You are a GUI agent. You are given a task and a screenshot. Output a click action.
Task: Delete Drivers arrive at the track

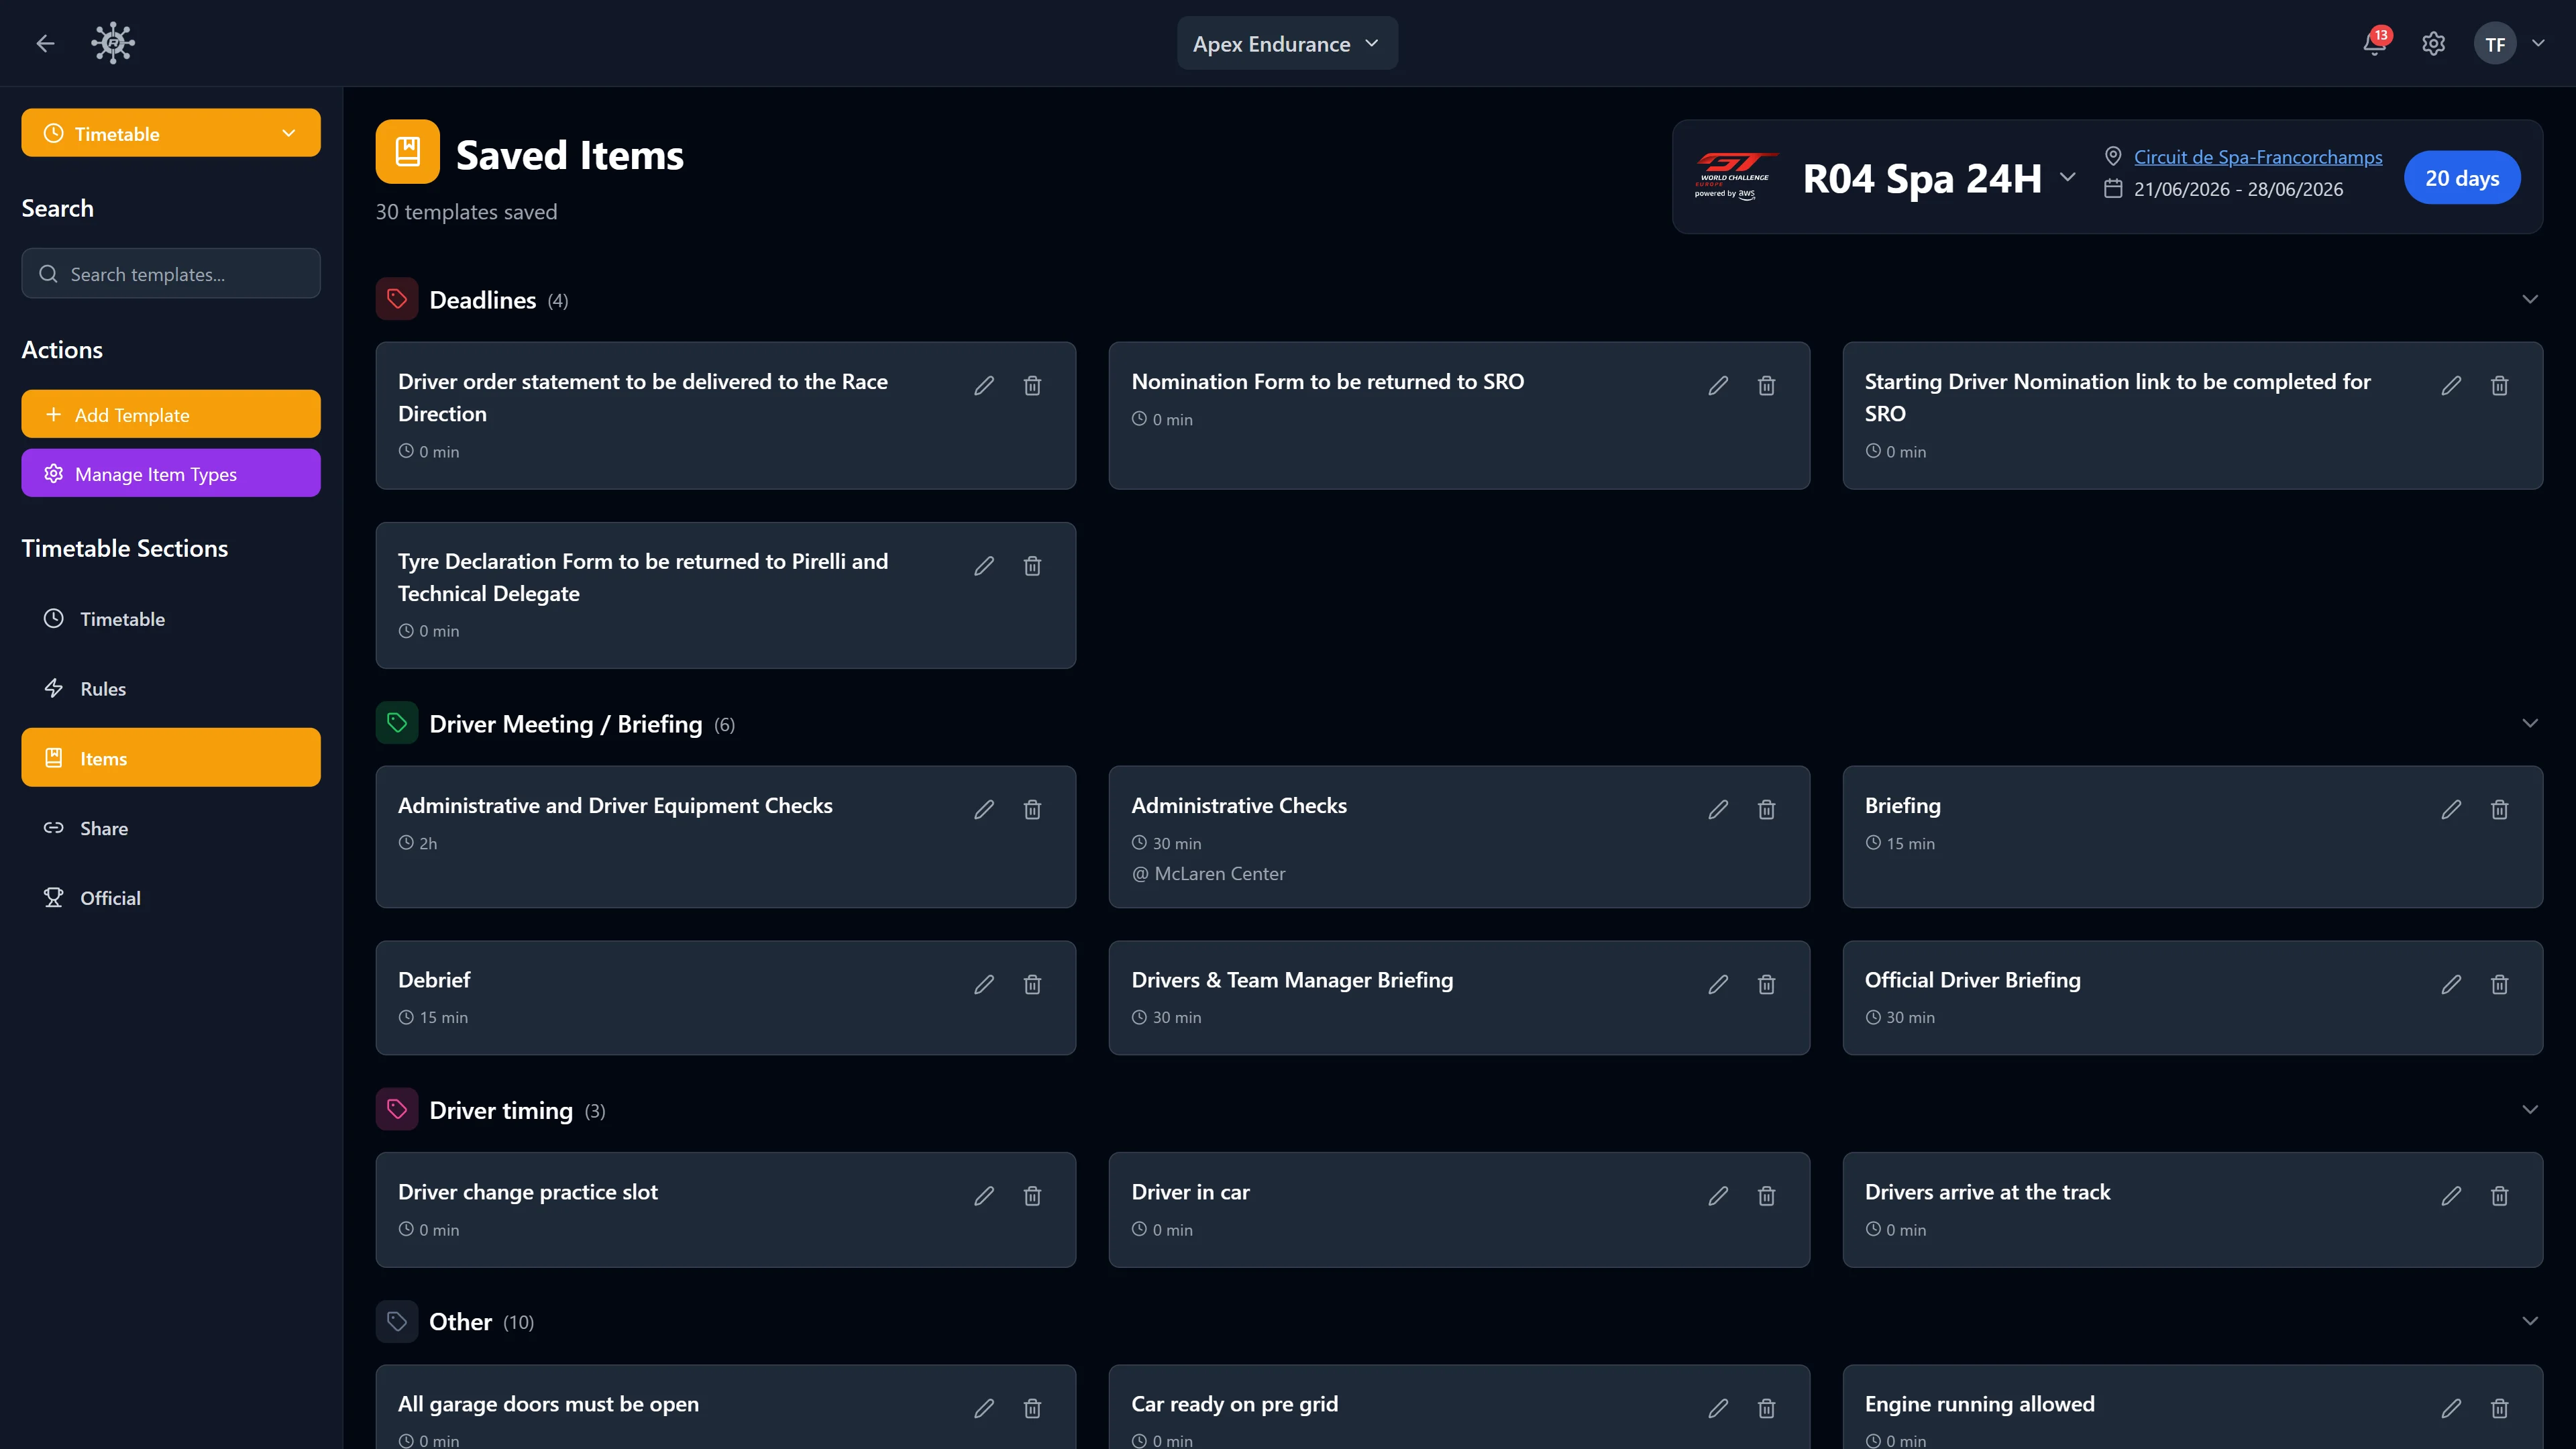click(x=2500, y=1196)
